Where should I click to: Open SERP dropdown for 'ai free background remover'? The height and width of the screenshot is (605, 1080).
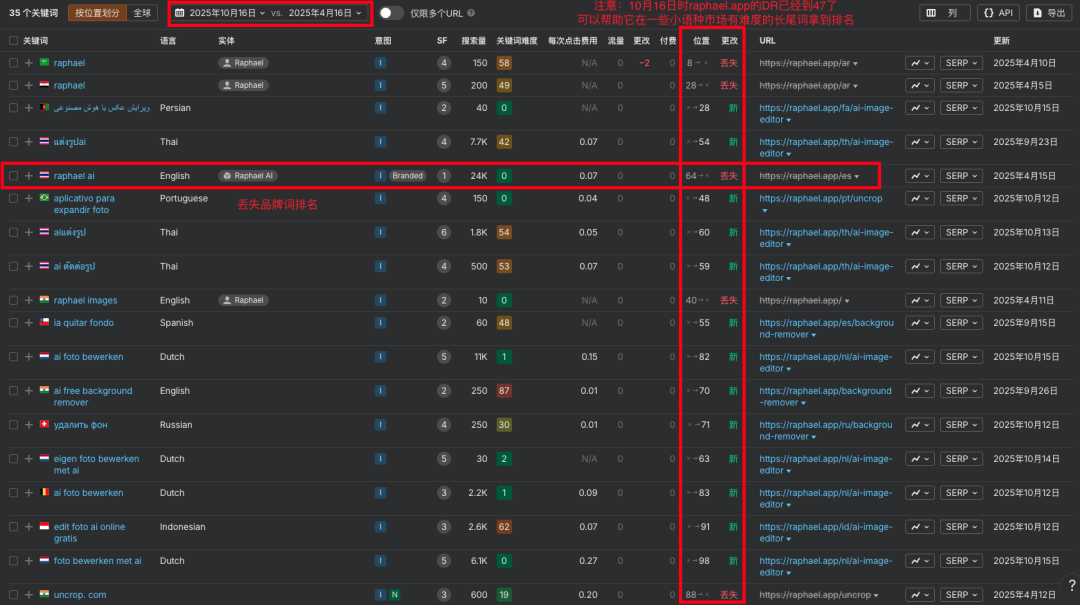point(961,391)
